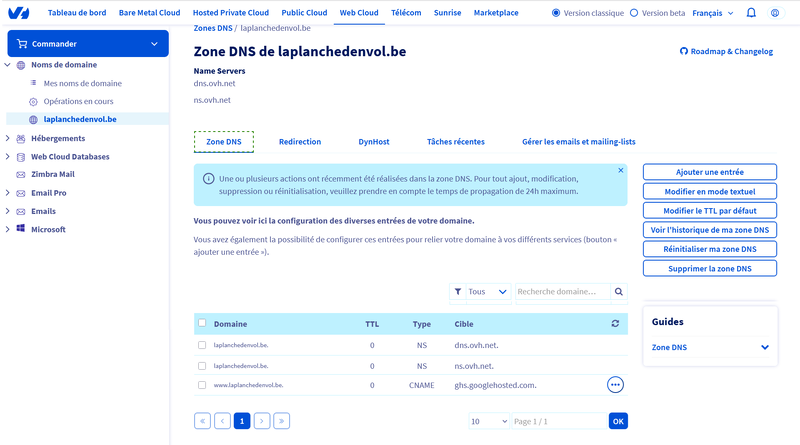The image size is (800, 445).
Task: Click the Microsoft Windows logo icon
Action: (x=21, y=229)
